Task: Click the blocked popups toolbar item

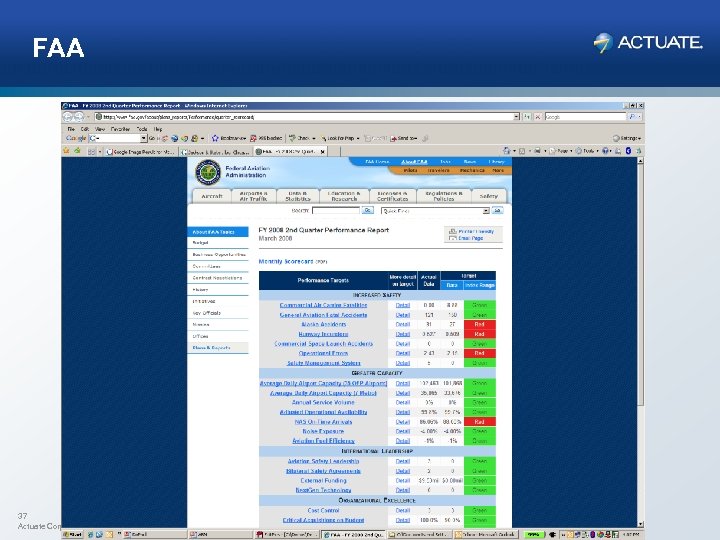Action: (x=266, y=138)
